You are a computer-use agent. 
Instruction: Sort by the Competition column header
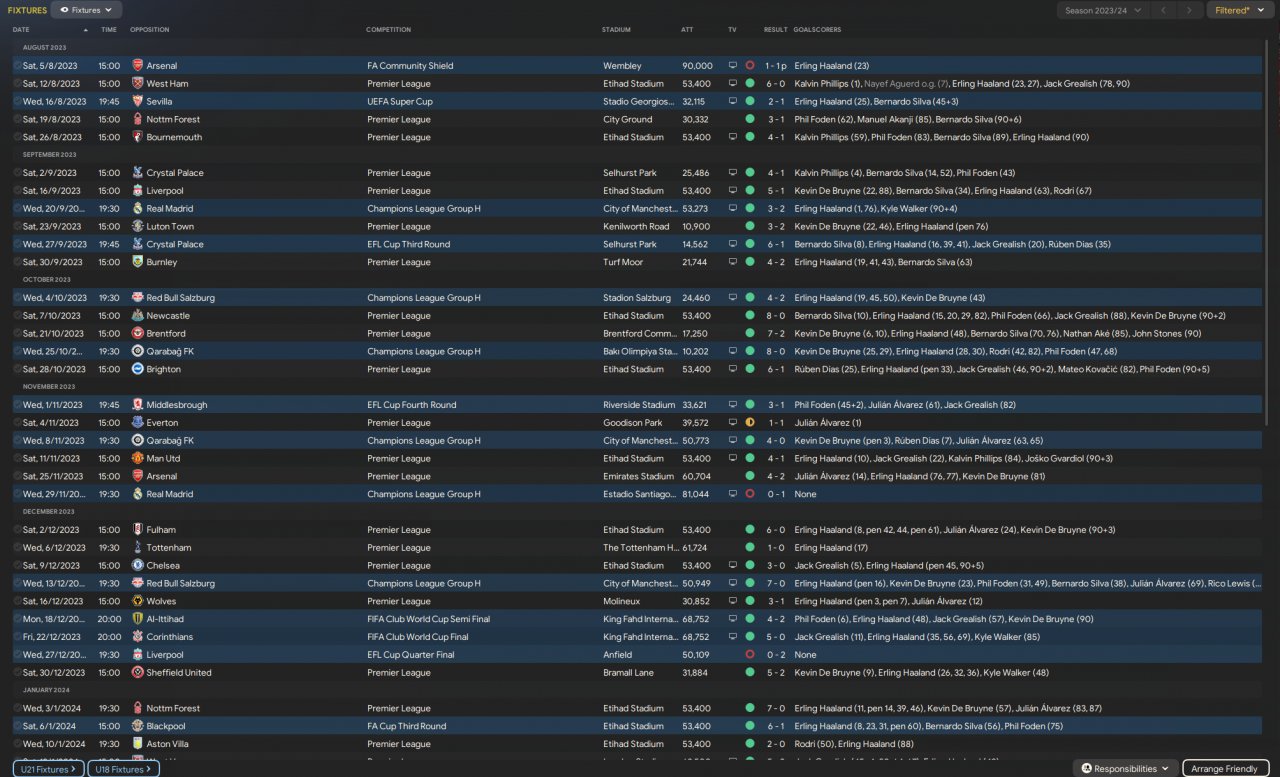(388, 30)
